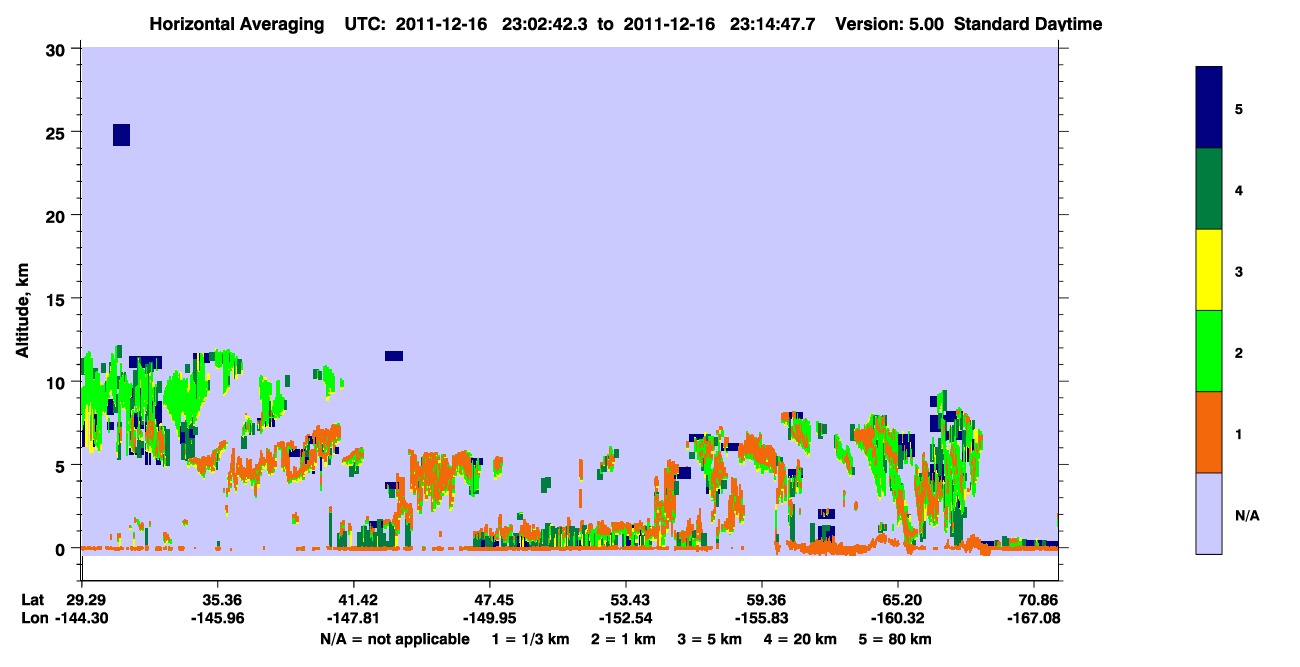Click longitude value '-144.30'
The image size is (1300, 667).
coord(82,619)
